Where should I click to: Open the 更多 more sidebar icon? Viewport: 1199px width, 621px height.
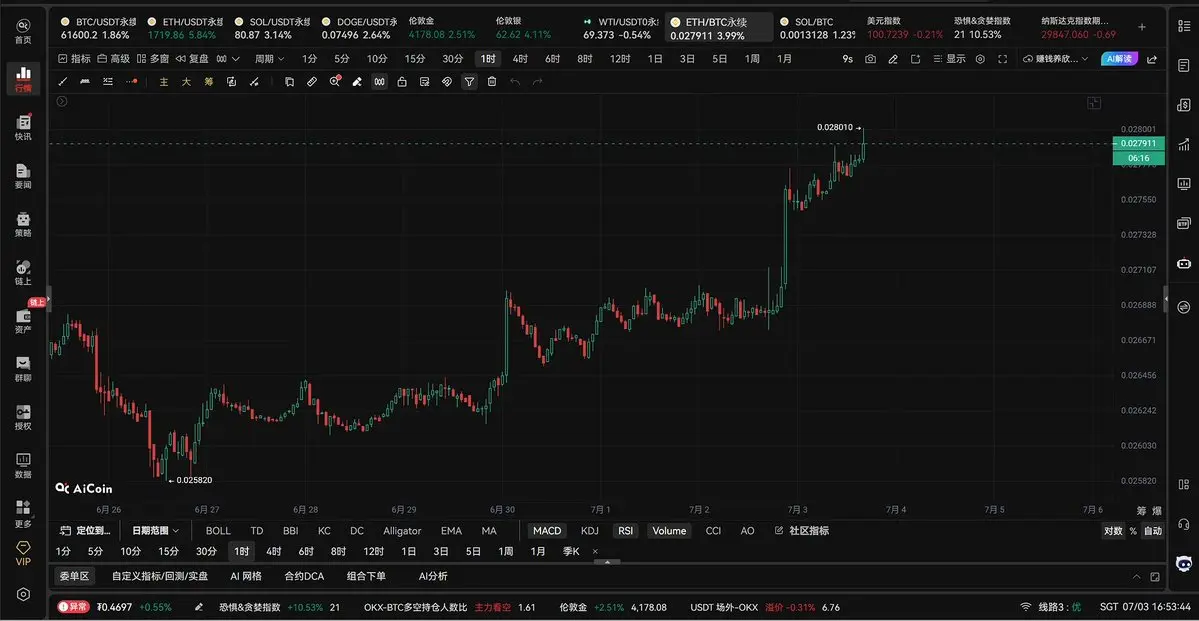pos(23,514)
